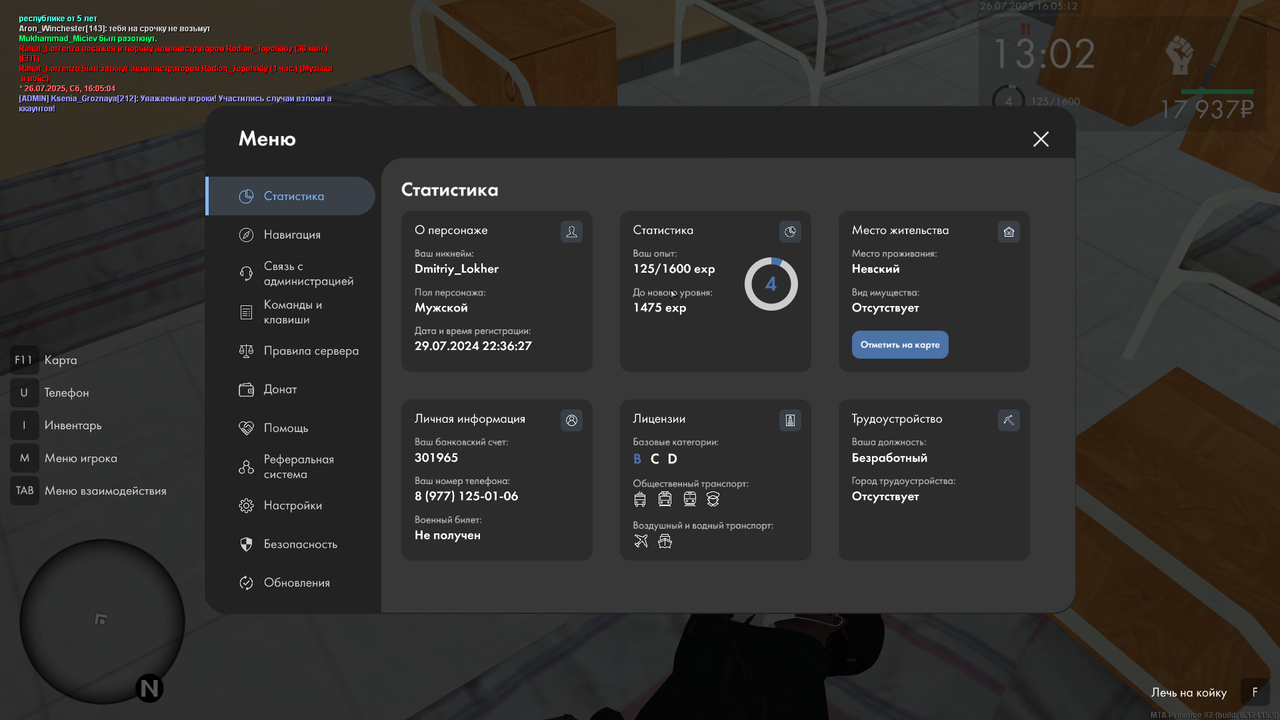The height and width of the screenshot is (720, 1280).
Task: Click phone number 8 (977) 125-01-06
Action: pyautogui.click(x=467, y=496)
